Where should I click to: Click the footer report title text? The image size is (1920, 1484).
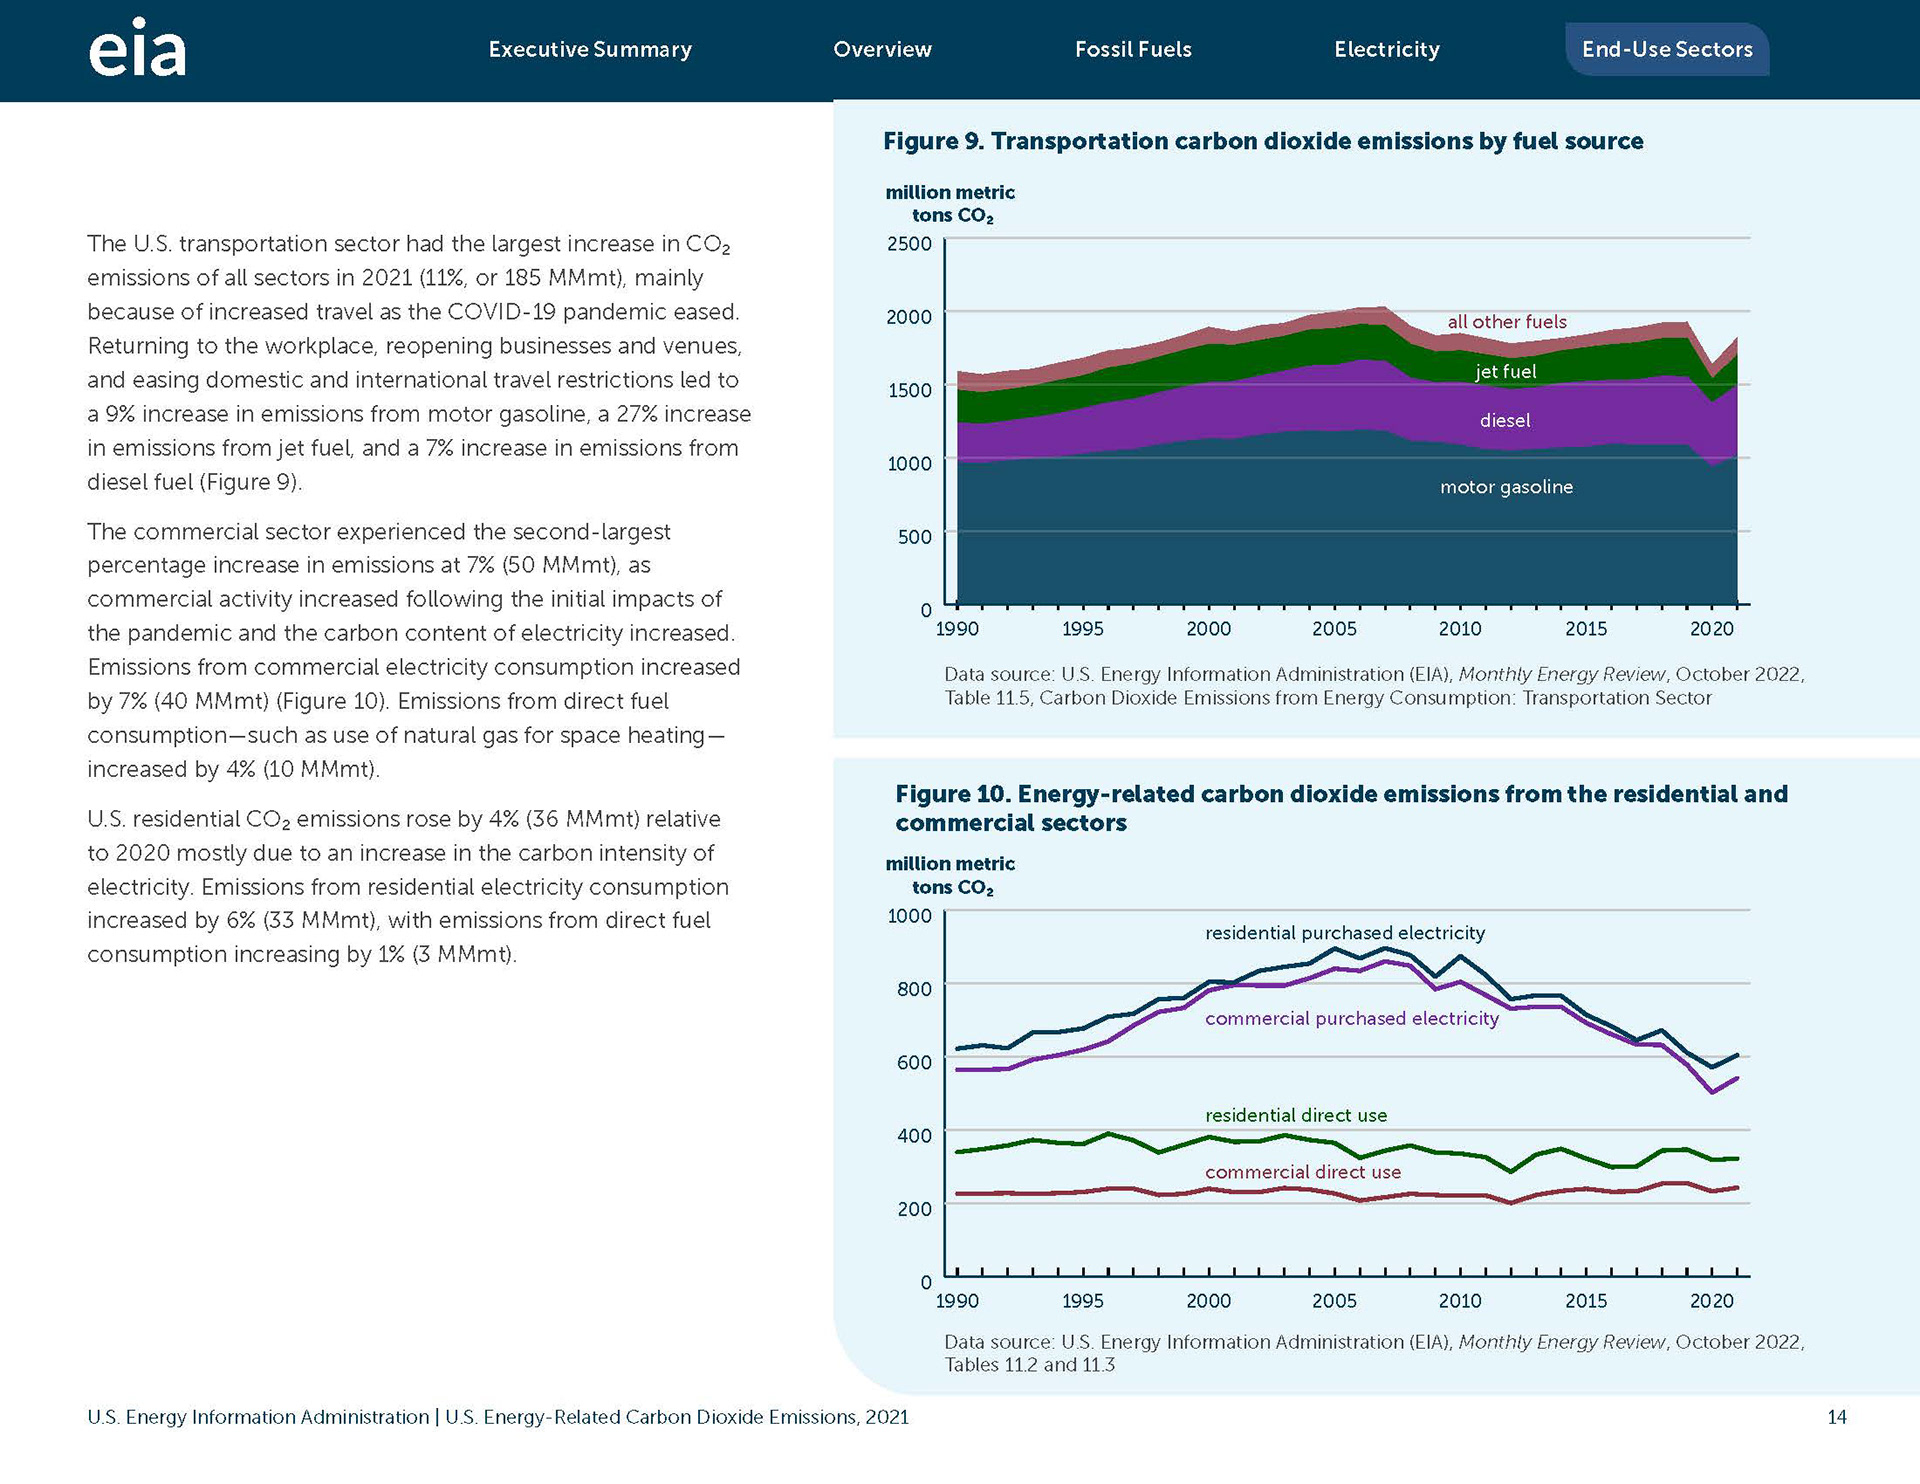pos(677,1417)
